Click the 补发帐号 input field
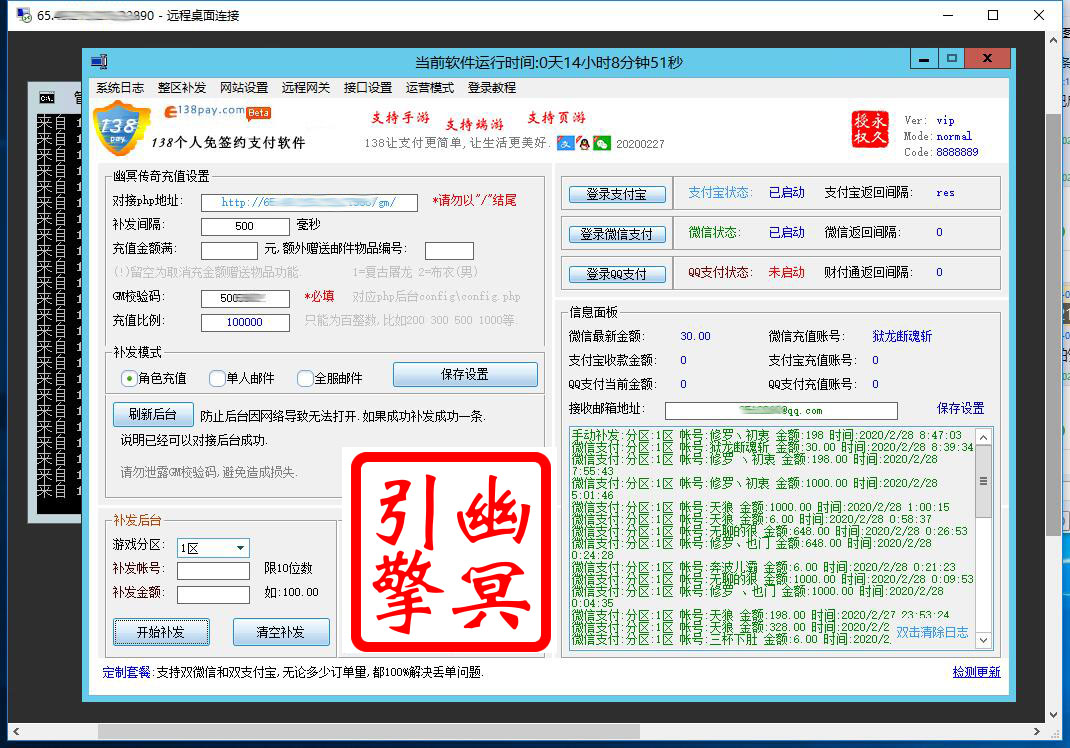The height and width of the screenshot is (748, 1070). click(x=213, y=571)
